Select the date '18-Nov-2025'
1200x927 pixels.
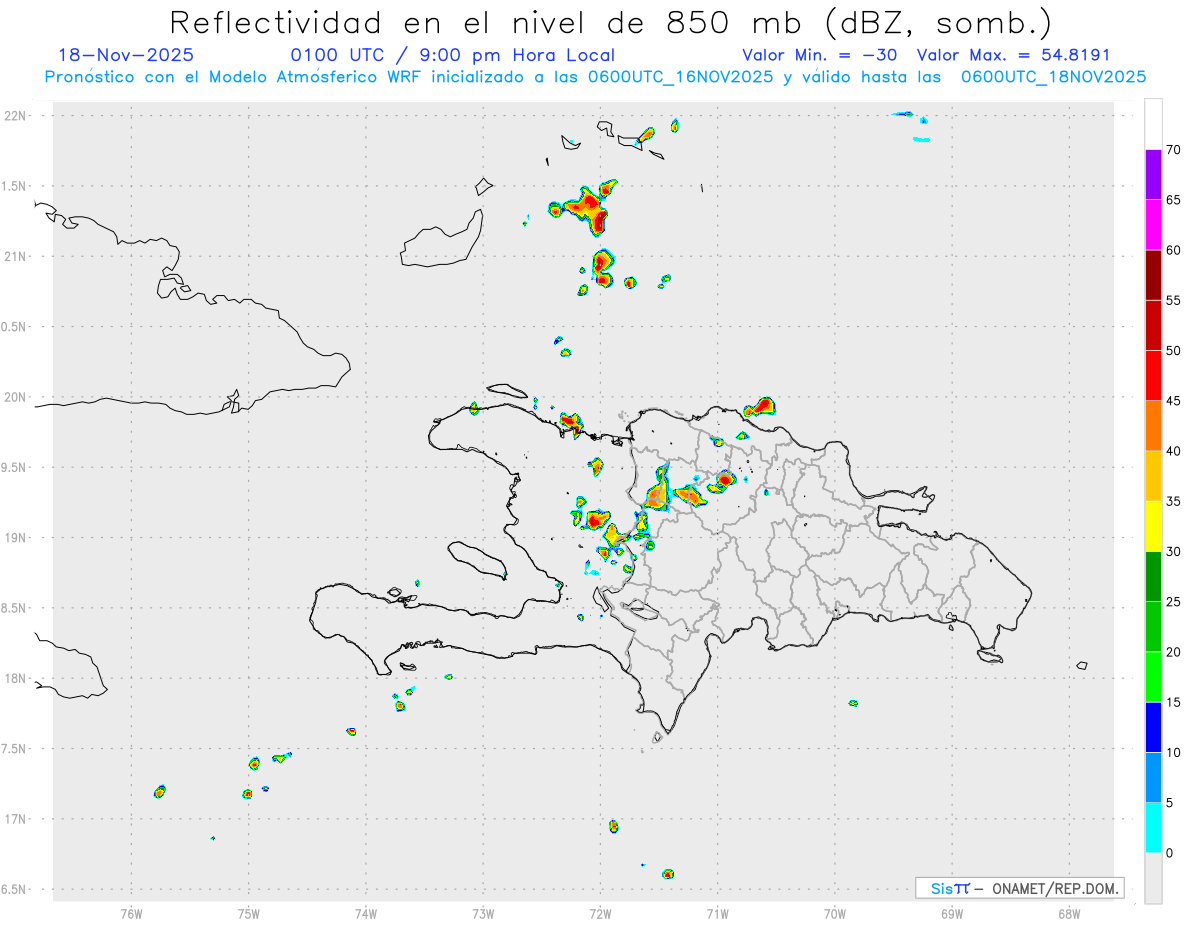(127, 56)
